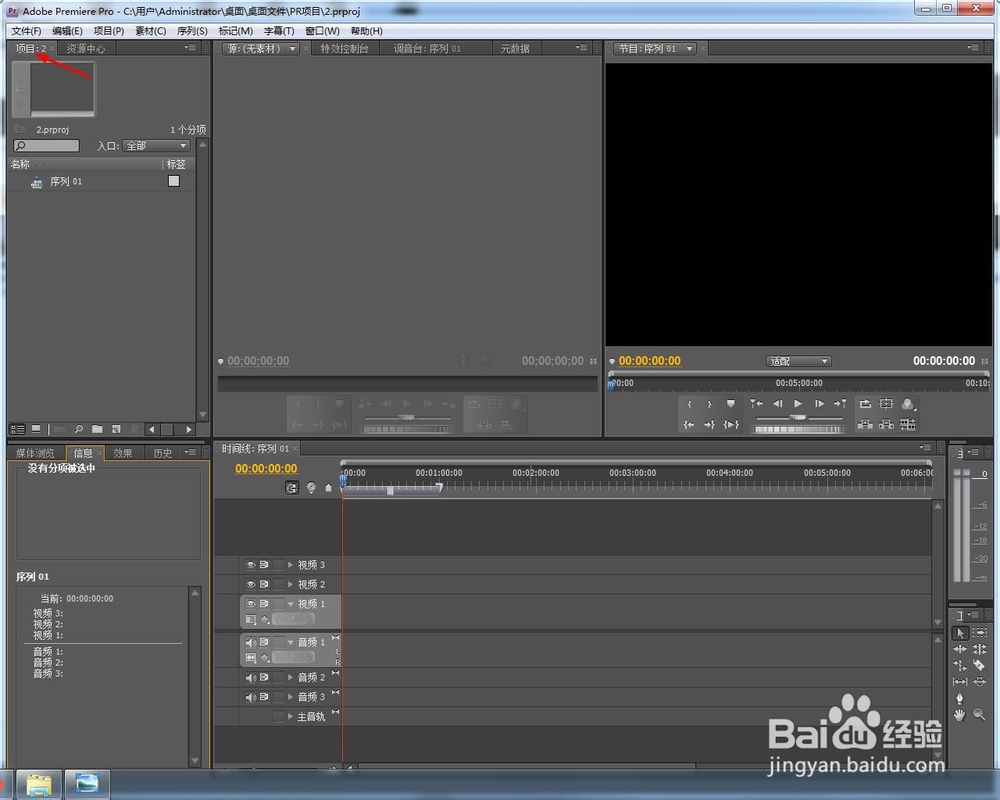The height and width of the screenshot is (800, 1000).
Task: Click label checkbox of 序列 01 item
Action: click(x=173, y=181)
